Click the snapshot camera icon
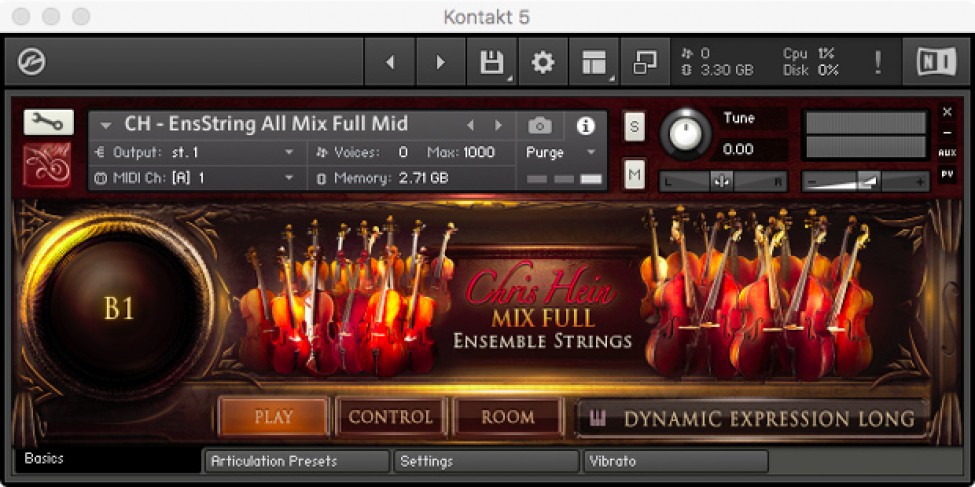 coord(540,126)
